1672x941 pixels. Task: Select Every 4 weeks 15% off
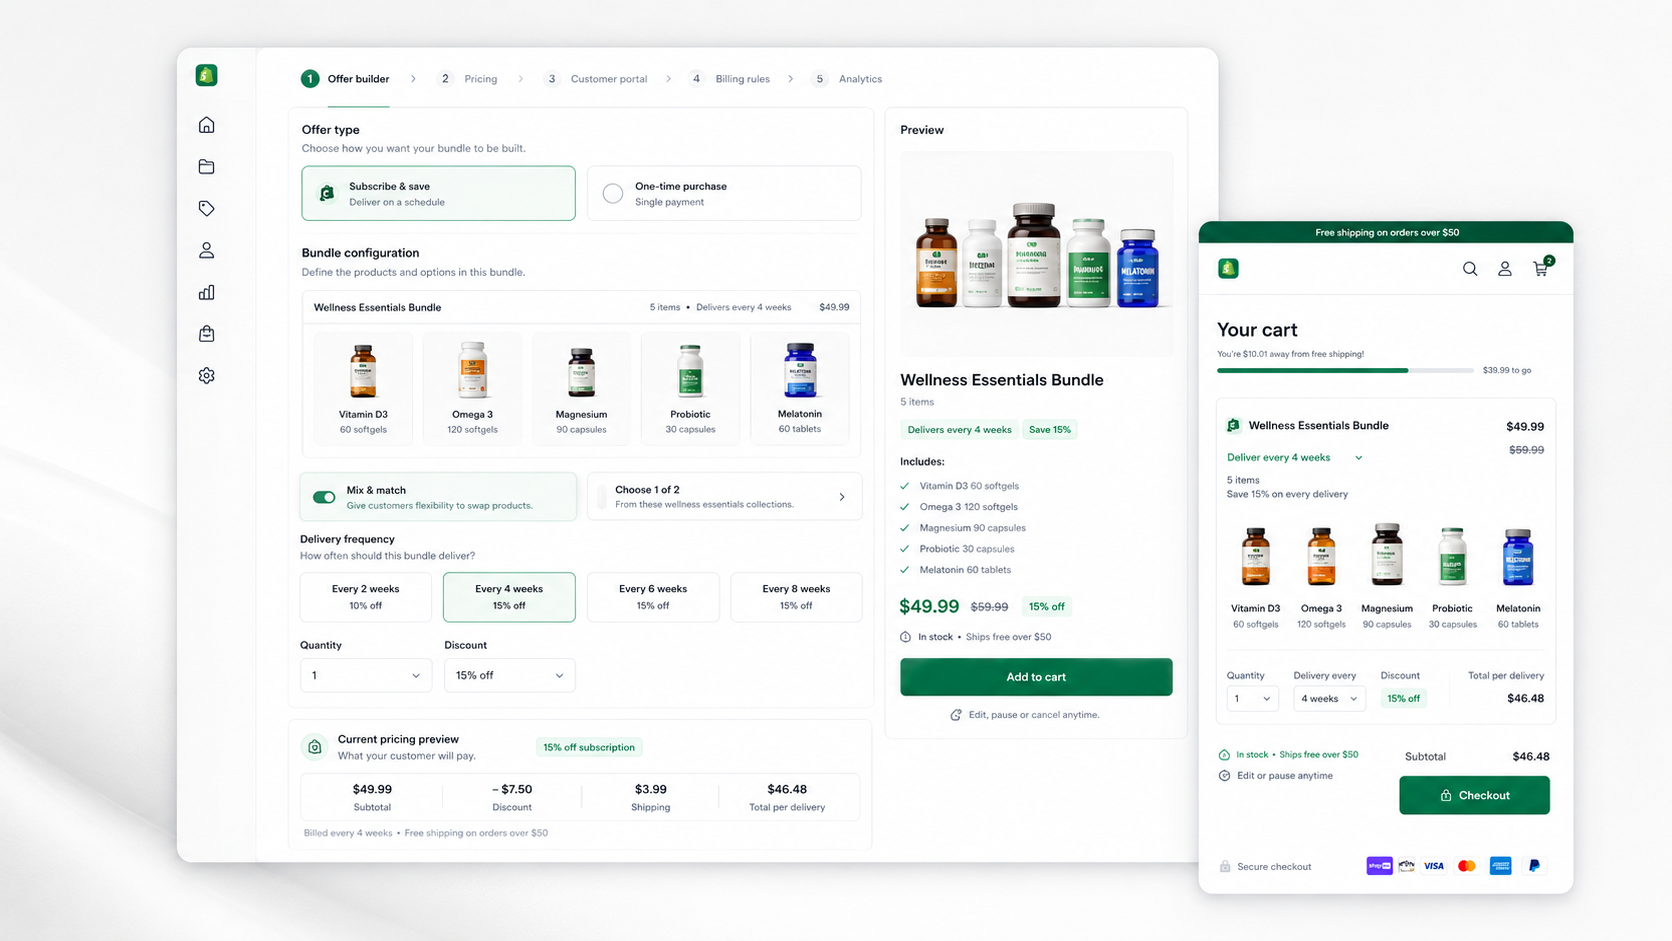pyautogui.click(x=509, y=597)
